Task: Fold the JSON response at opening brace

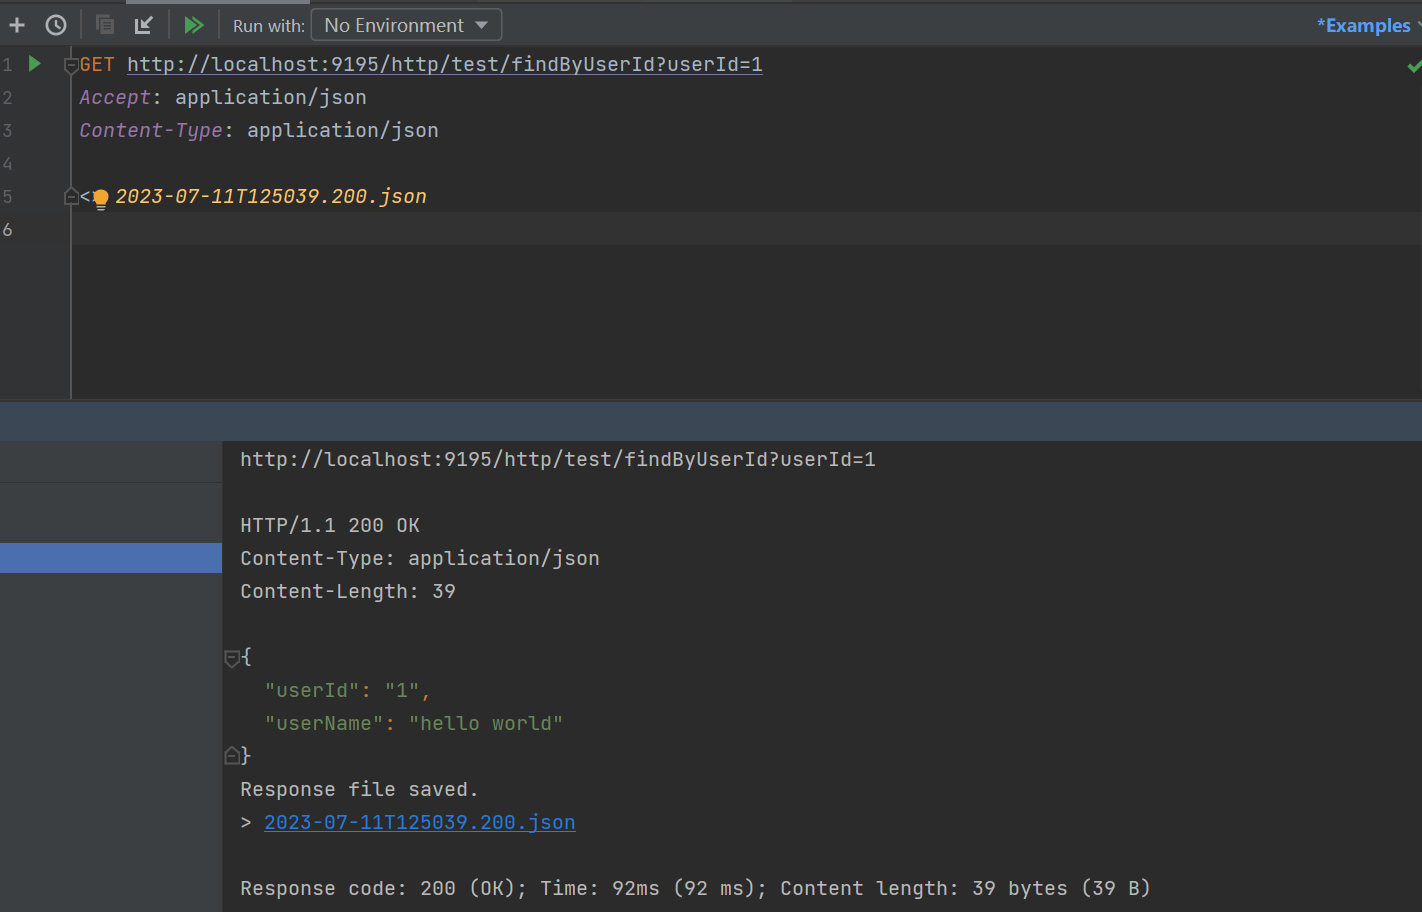Action: pos(232,658)
